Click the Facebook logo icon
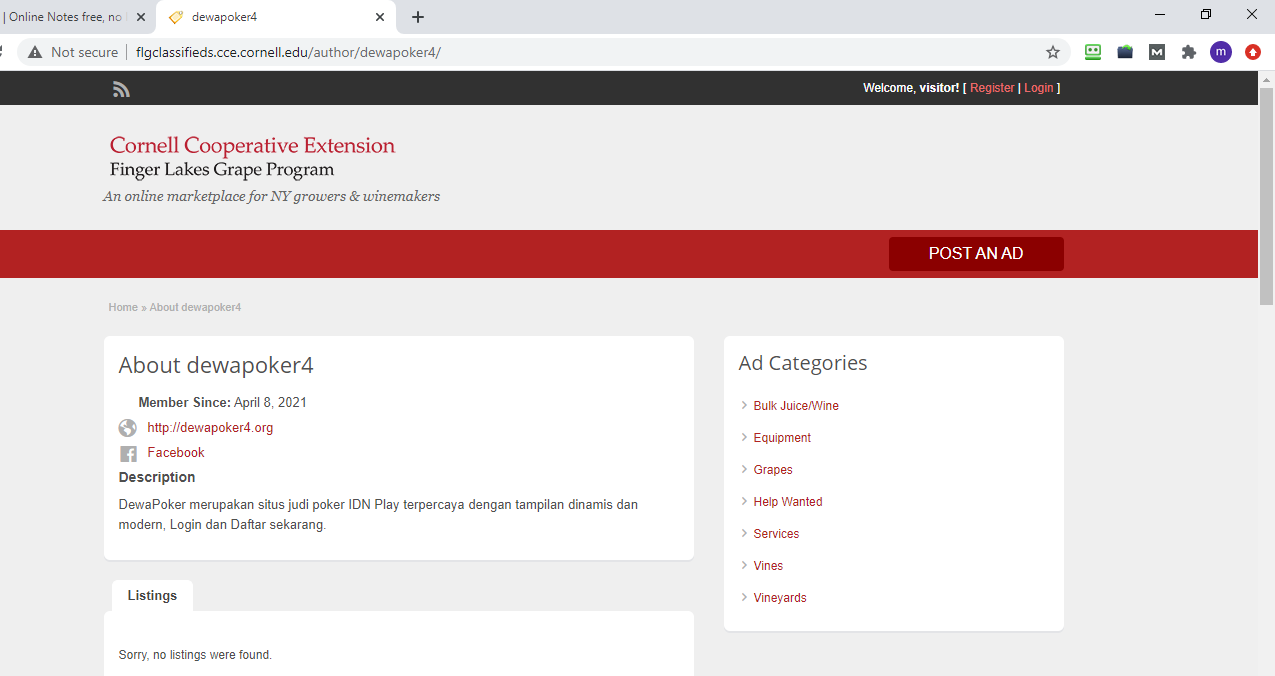This screenshot has width=1275, height=676. pos(128,454)
